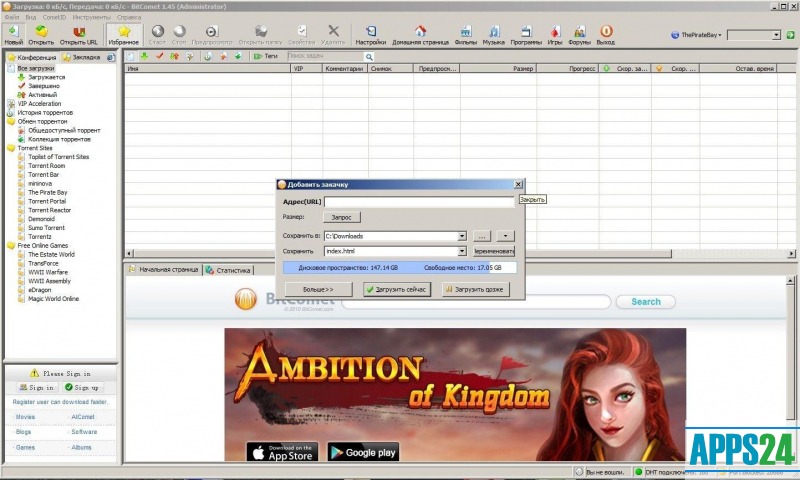Screen dimensions: 800x480
Task: Select Загружается in the sidebar
Action: pyautogui.click(x=46, y=77)
